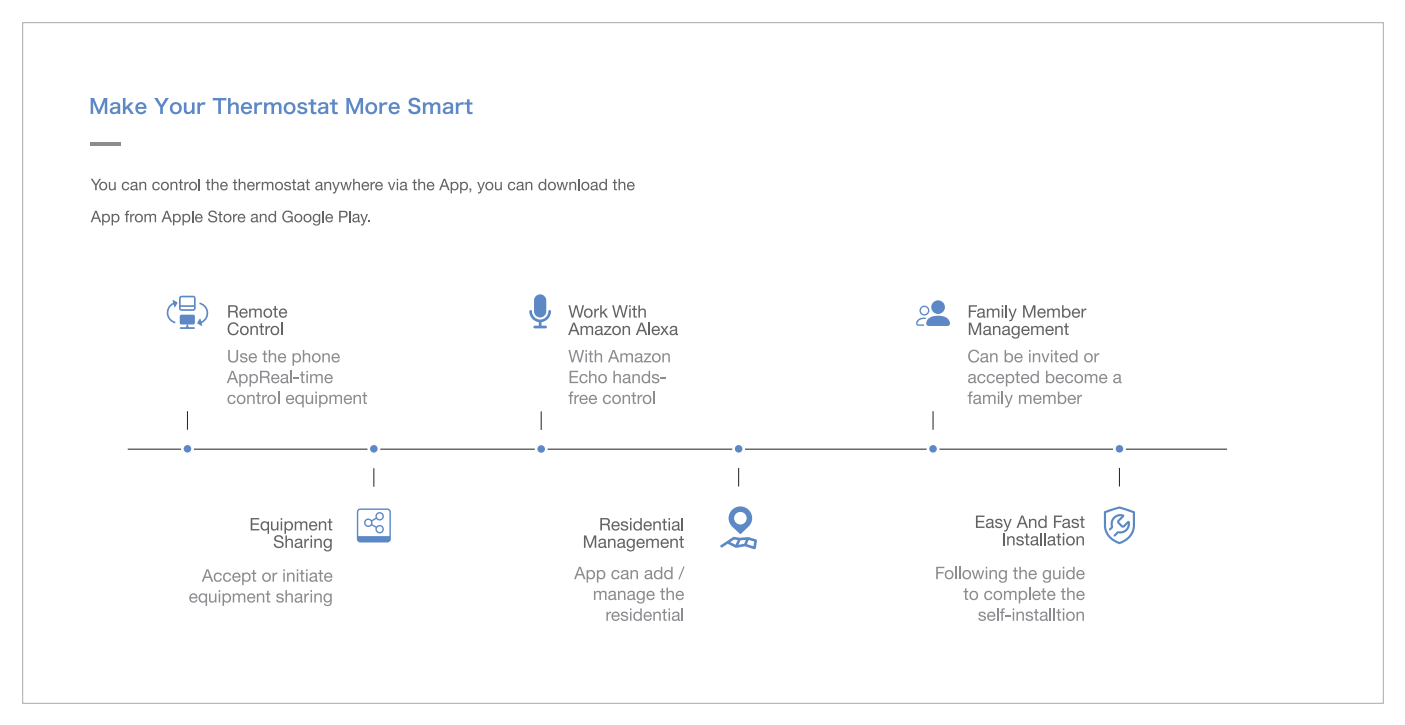Image resolution: width=1405 pixels, height=725 pixels.
Task: Select the timeline dot above Easy And Fast Installation
Action: (1119, 449)
